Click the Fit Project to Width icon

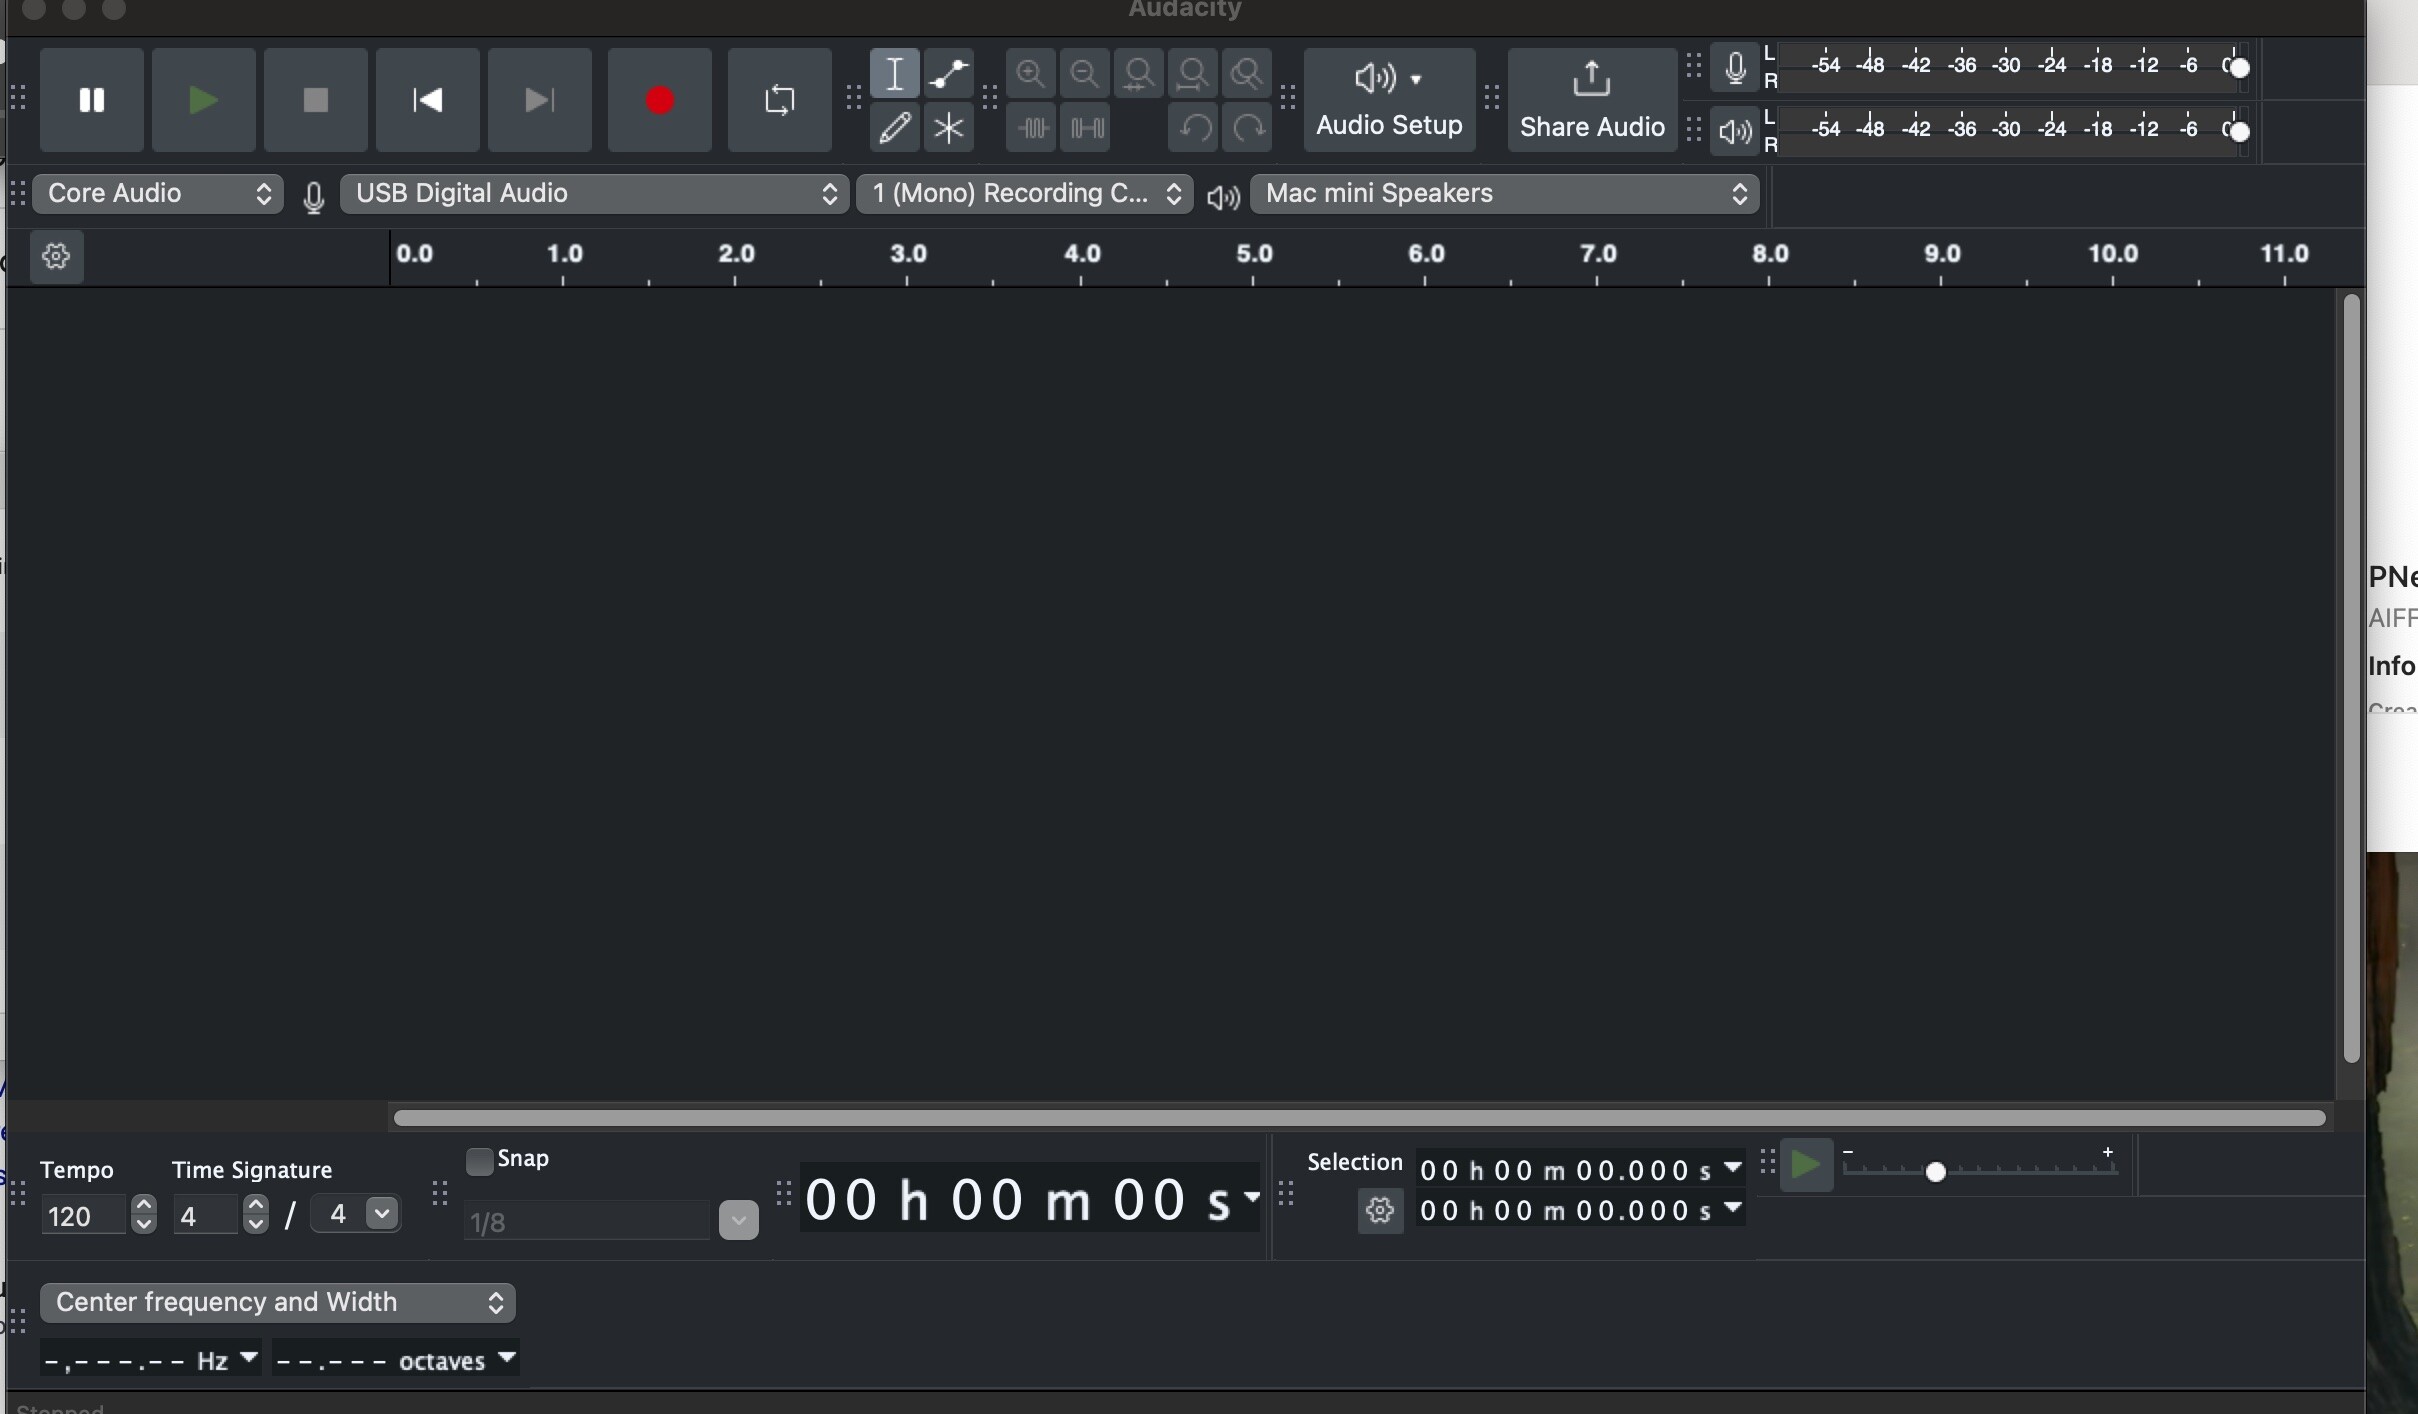coord(1194,74)
